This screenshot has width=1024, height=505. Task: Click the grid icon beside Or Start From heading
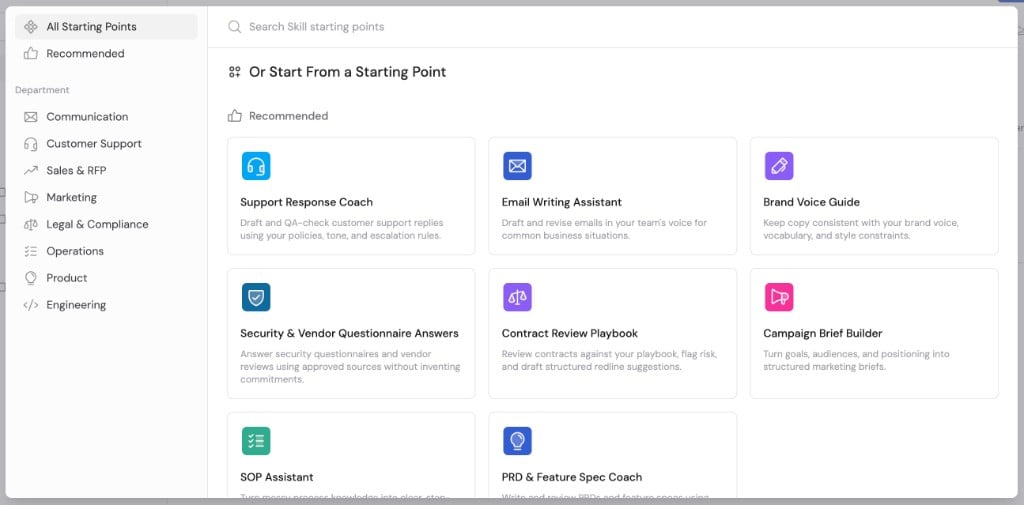pyautogui.click(x=234, y=72)
